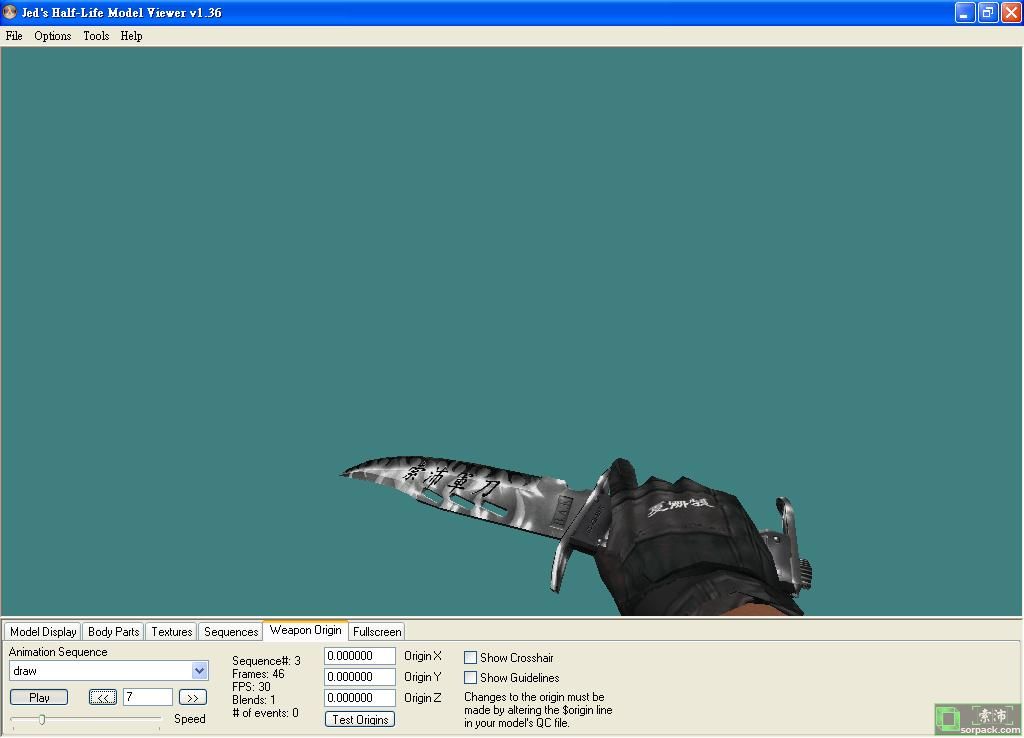The height and width of the screenshot is (738, 1024).
Task: Click the Origin X input field
Action: coord(359,656)
